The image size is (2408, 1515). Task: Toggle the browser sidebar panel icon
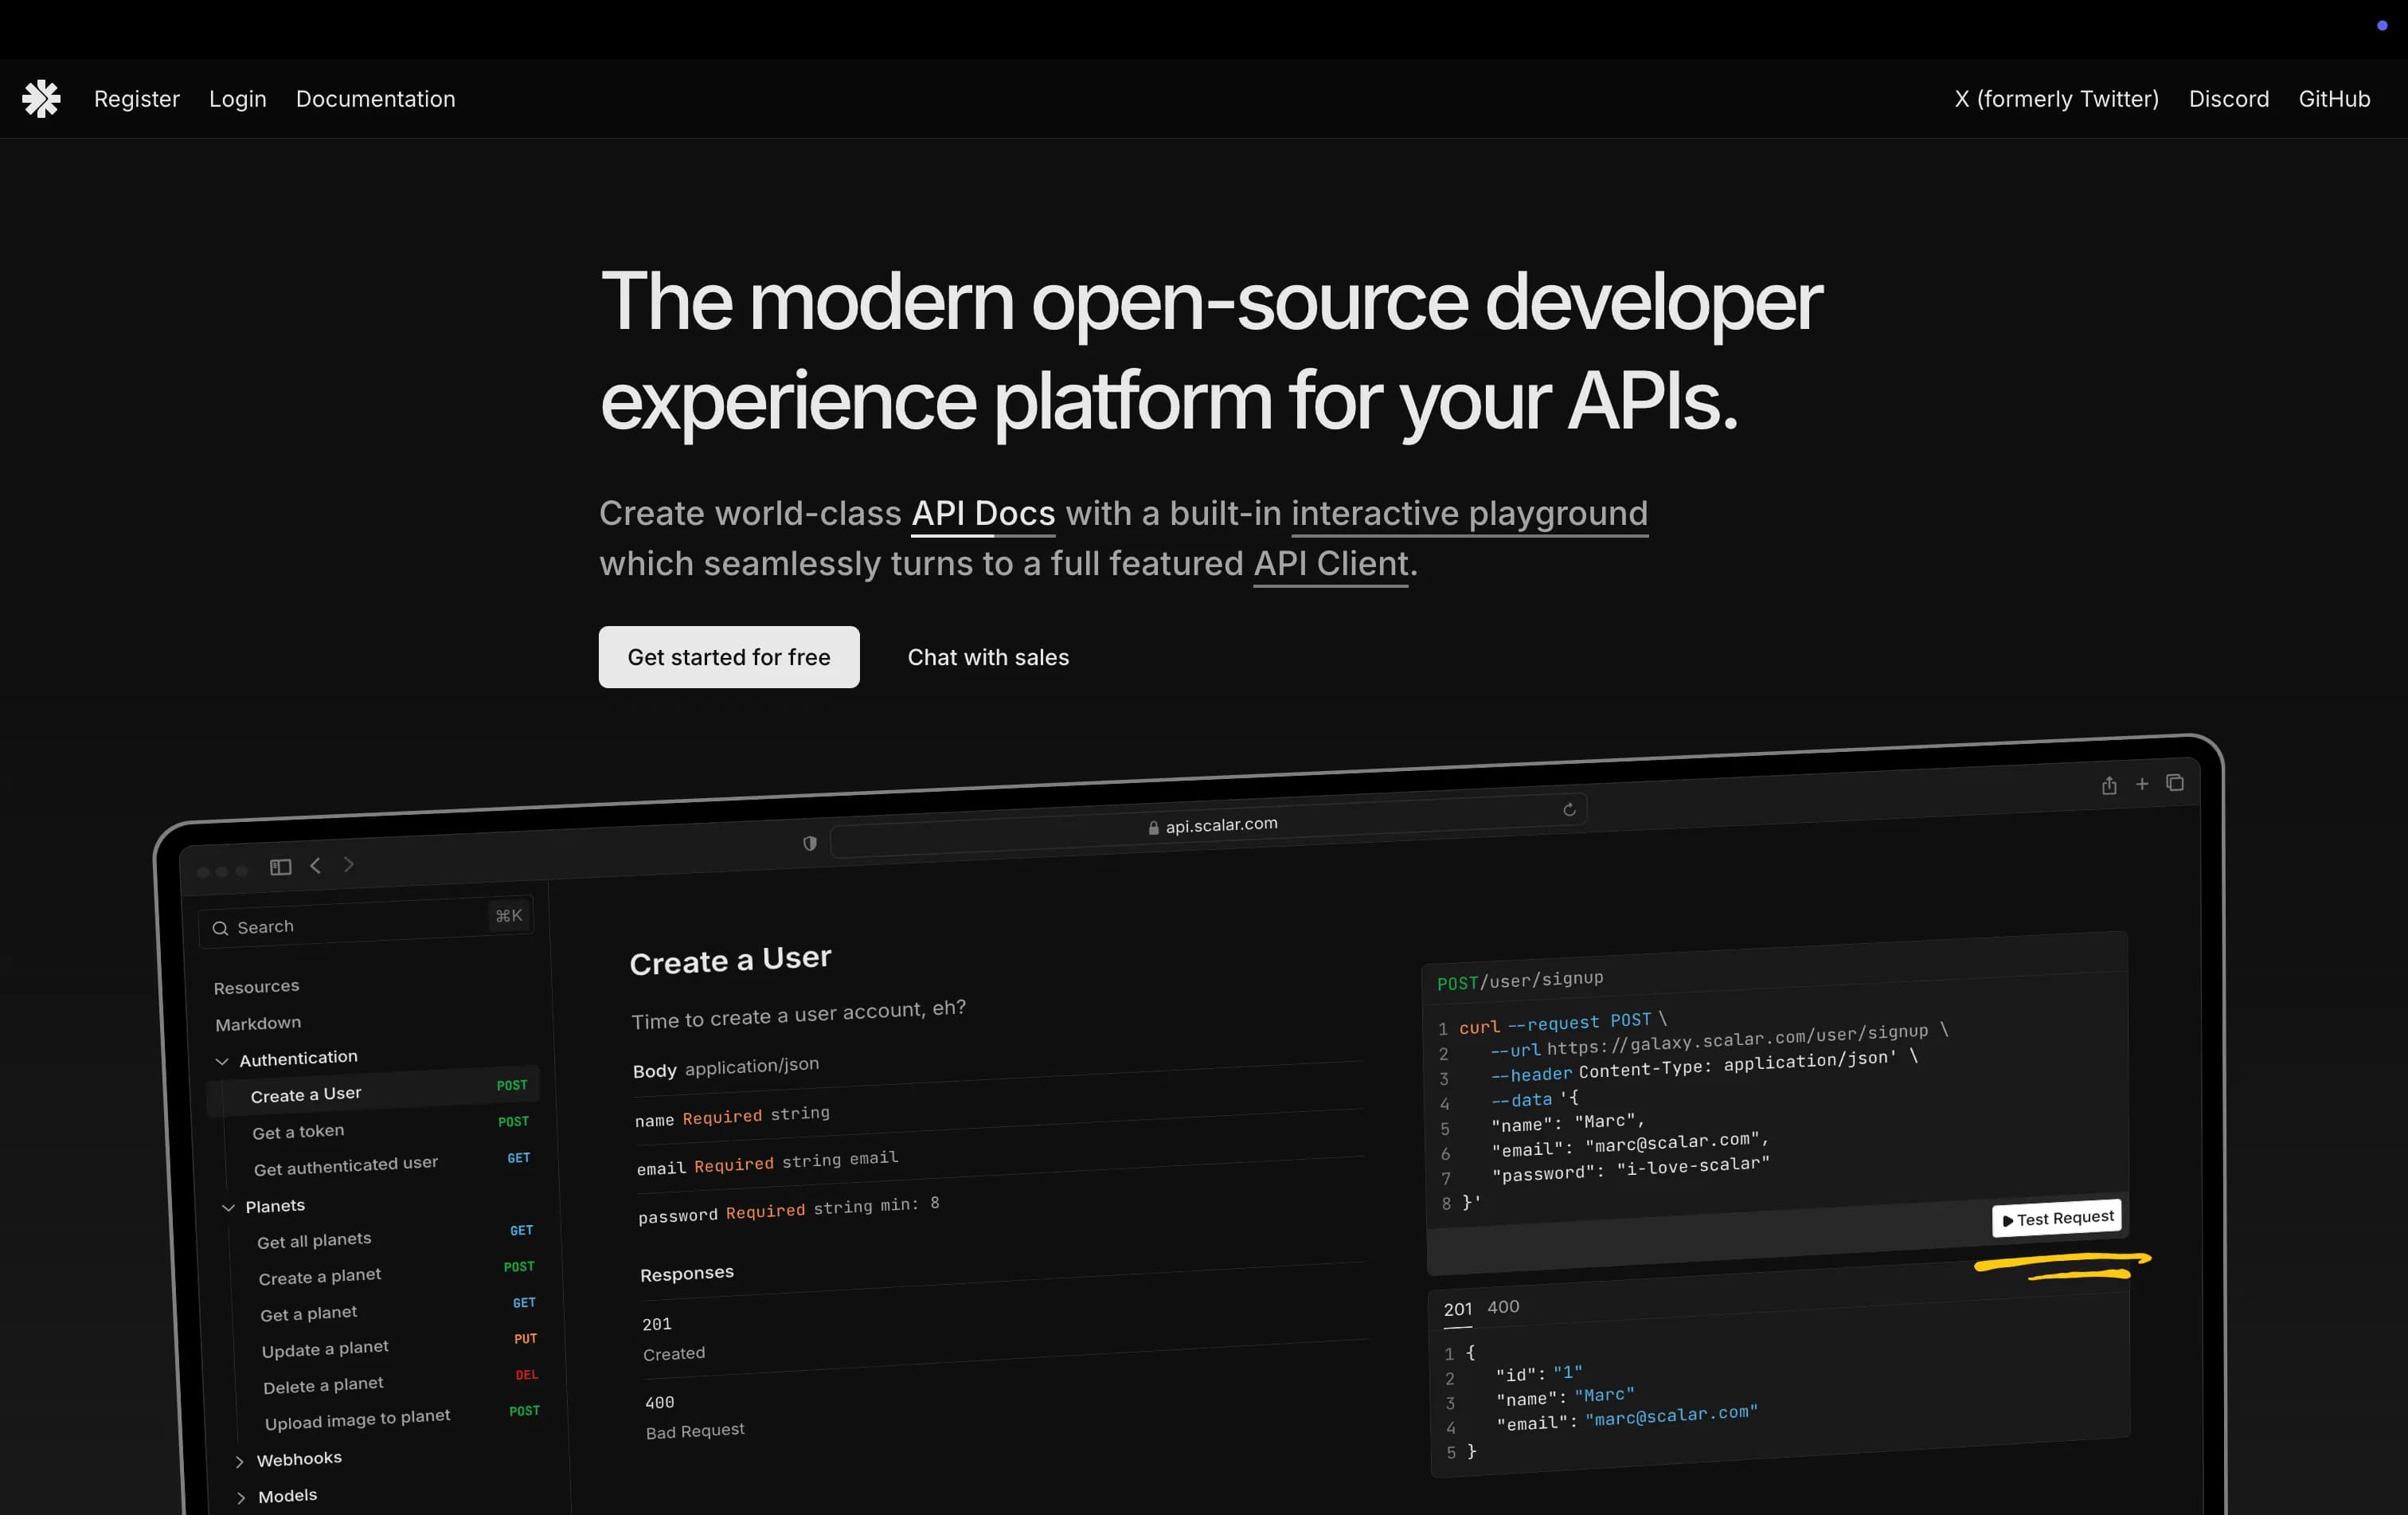[x=281, y=867]
